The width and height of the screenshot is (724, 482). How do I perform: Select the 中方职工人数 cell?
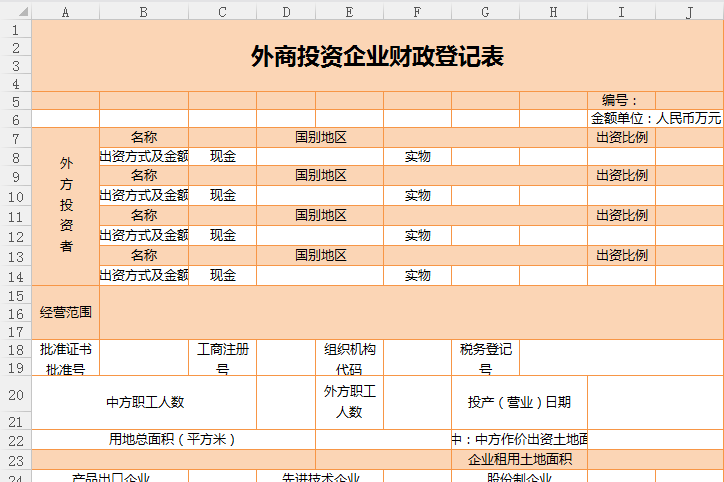click(145, 402)
